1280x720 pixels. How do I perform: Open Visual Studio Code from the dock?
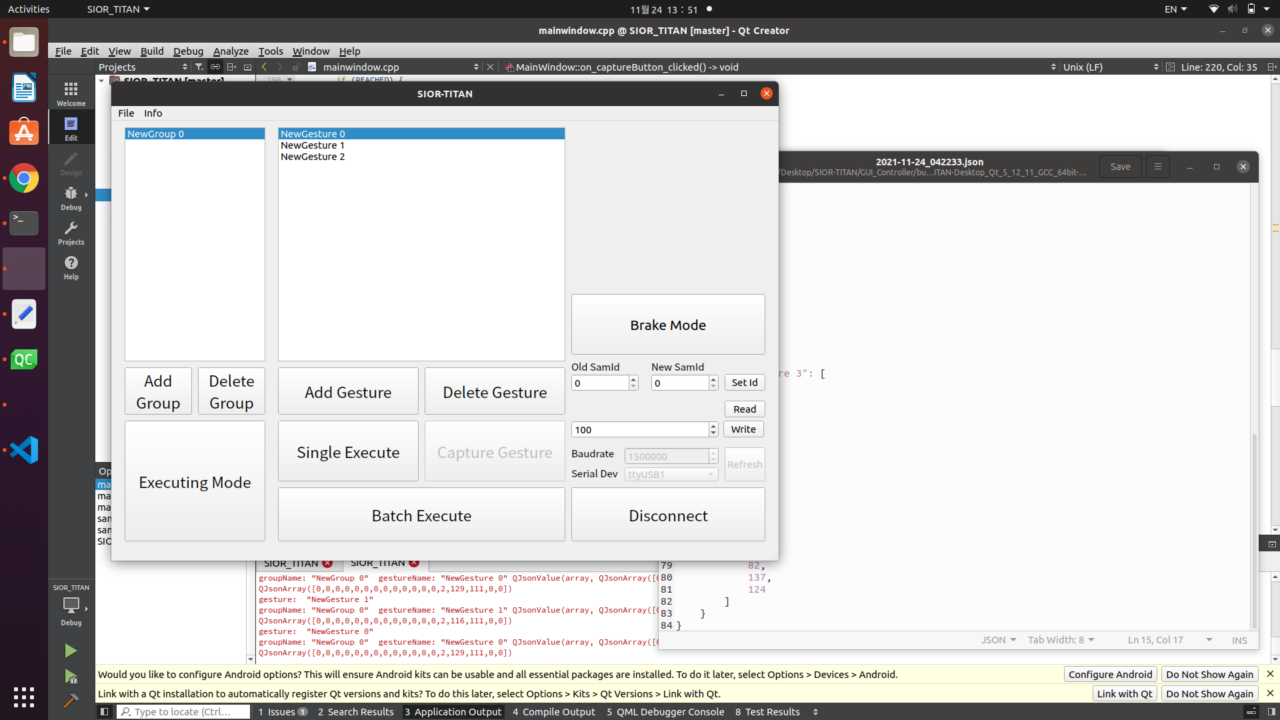point(24,450)
